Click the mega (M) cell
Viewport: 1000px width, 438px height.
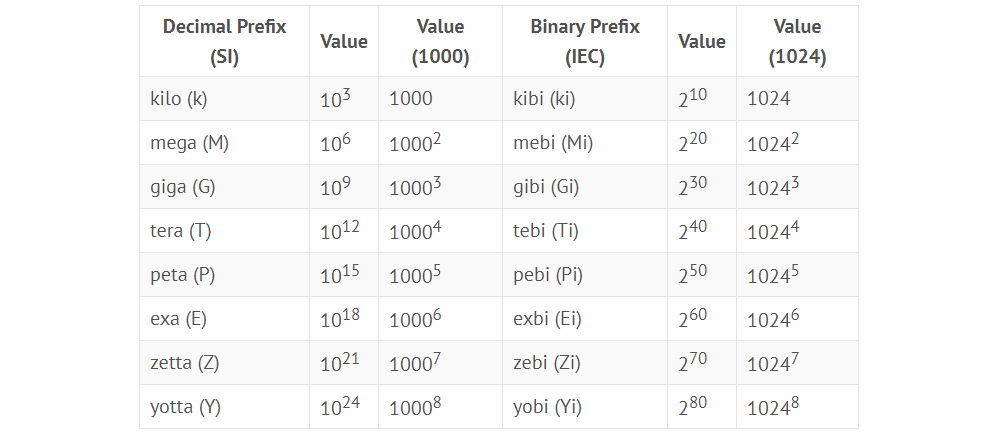click(x=224, y=143)
